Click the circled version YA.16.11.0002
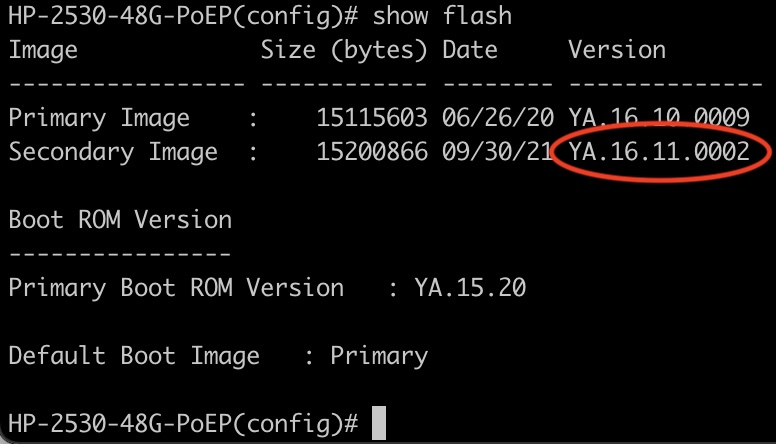776x444 pixels. (x=658, y=152)
